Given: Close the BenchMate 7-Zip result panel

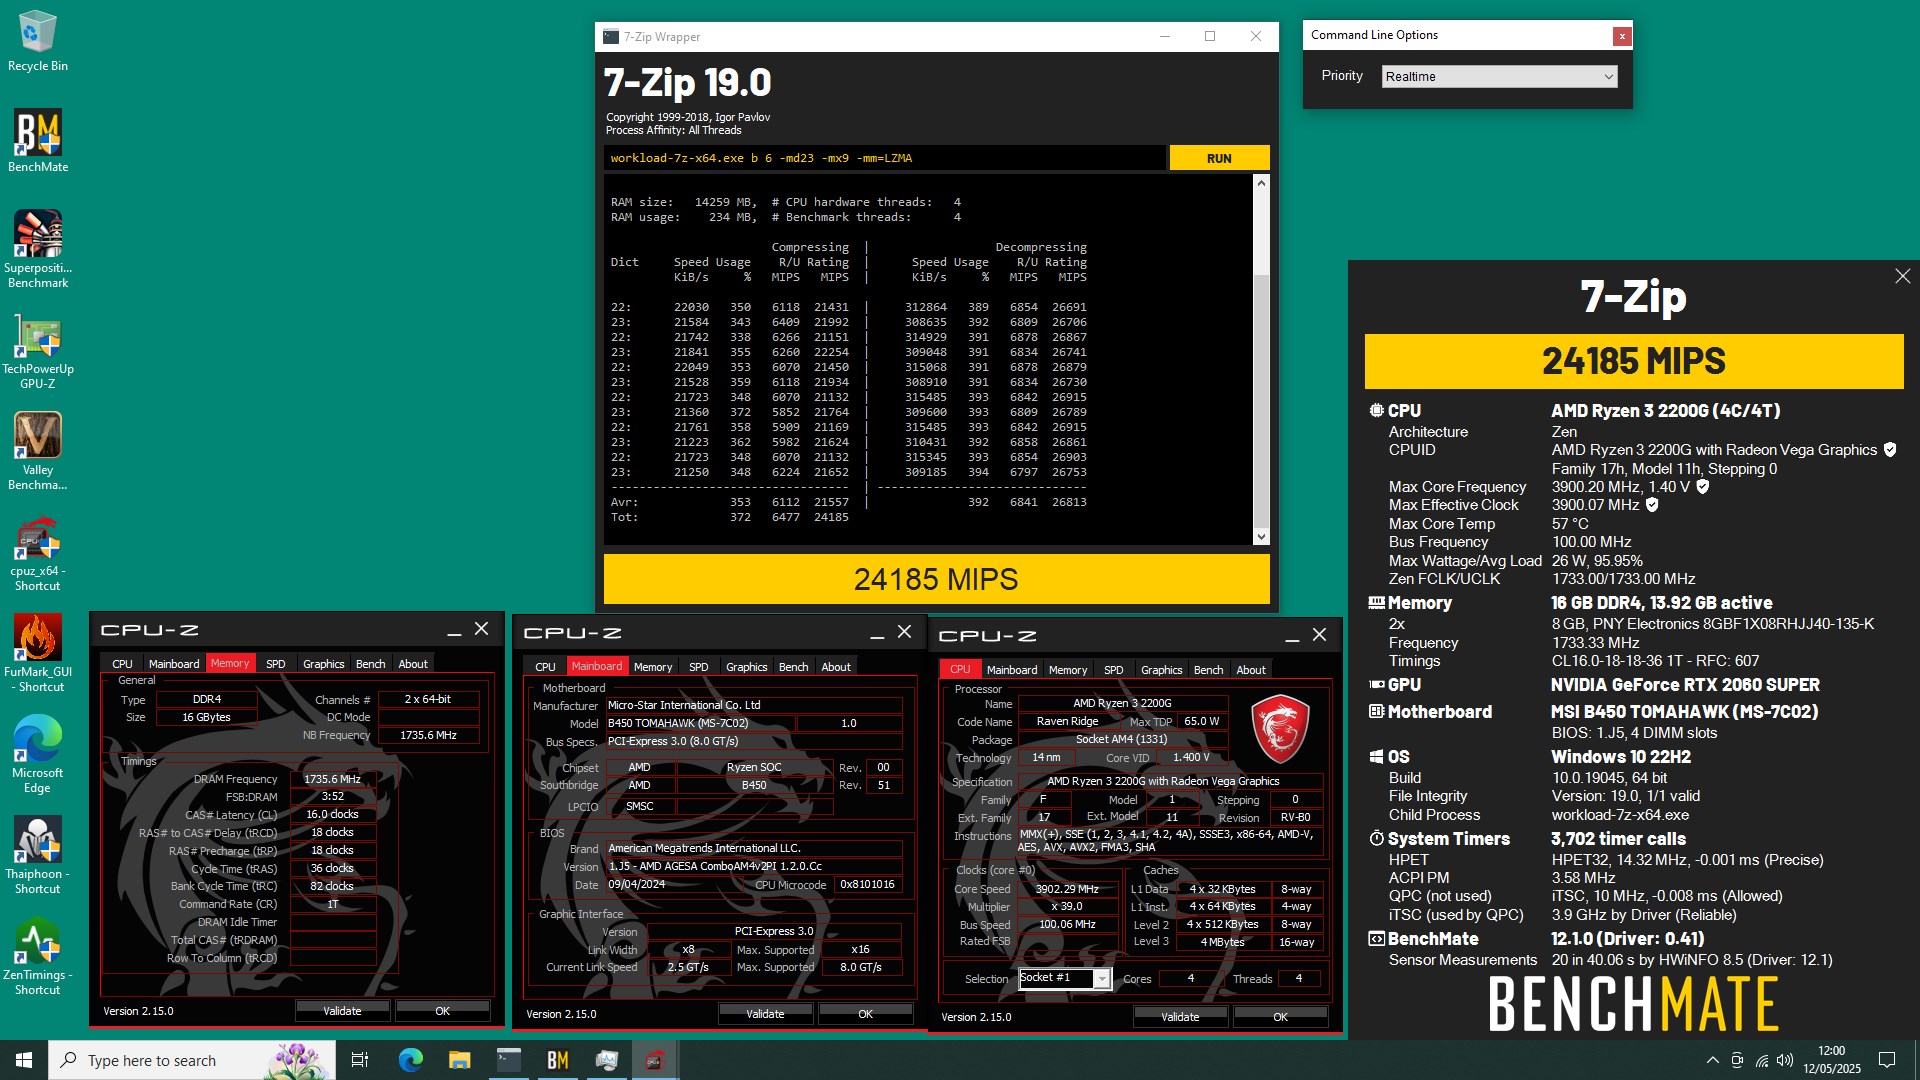Looking at the screenshot, I should tap(1902, 276).
